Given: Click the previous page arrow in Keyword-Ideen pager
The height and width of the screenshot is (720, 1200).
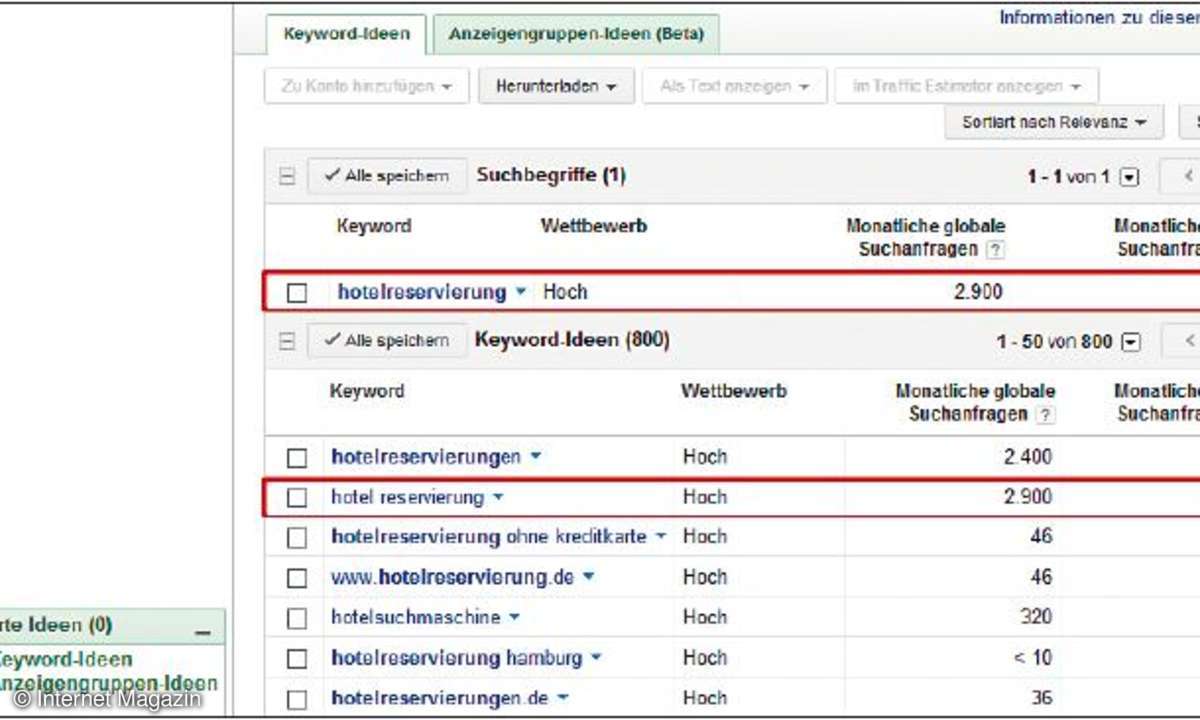Looking at the screenshot, I should [x=1182, y=342].
